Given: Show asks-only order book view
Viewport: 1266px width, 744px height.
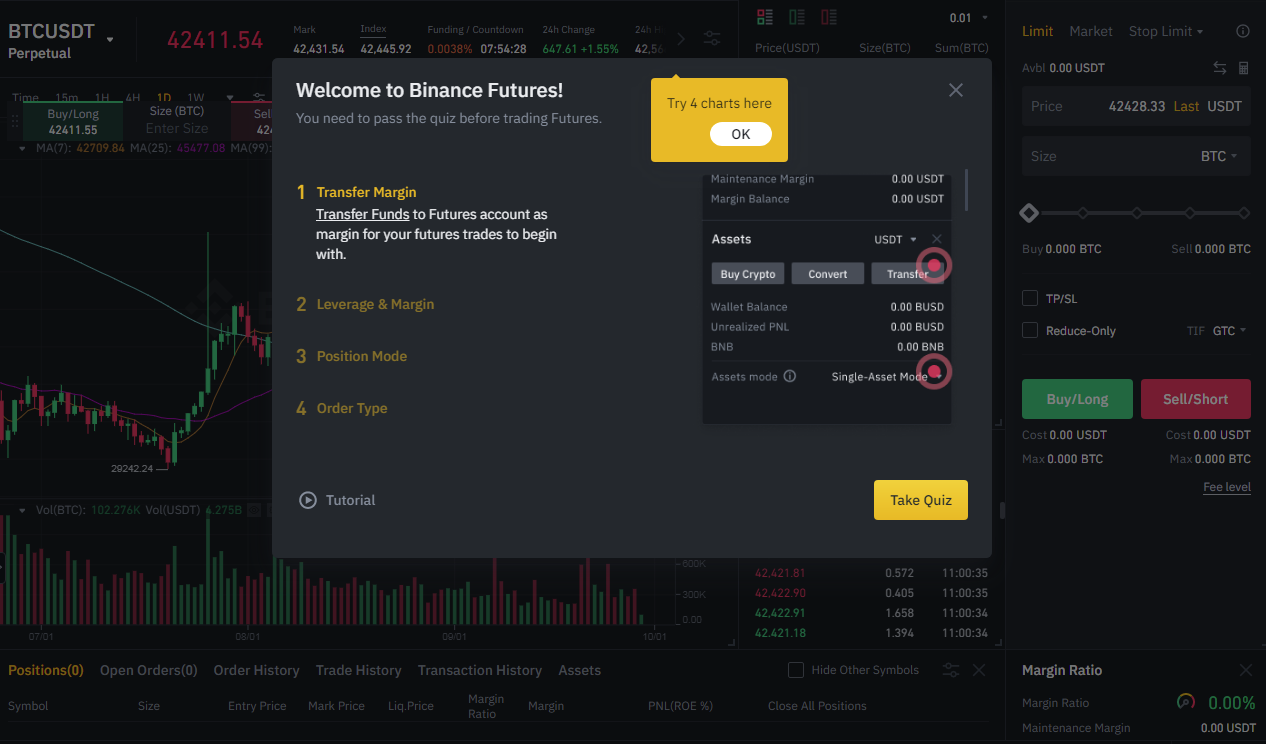Looking at the screenshot, I should pos(828,17).
